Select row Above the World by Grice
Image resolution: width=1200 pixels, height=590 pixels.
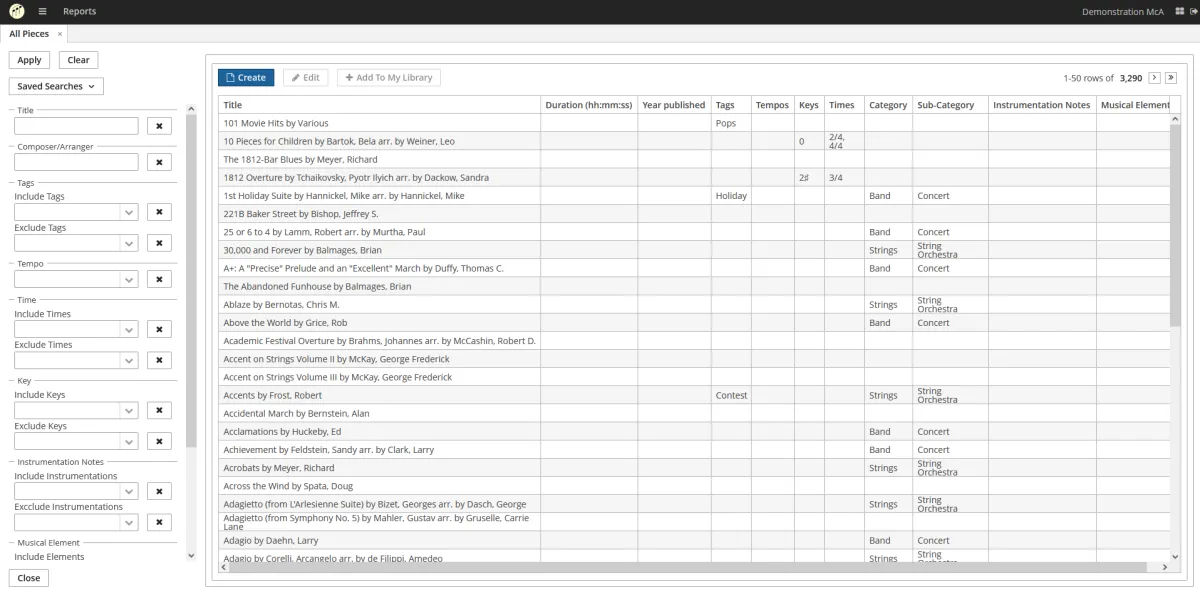694,323
